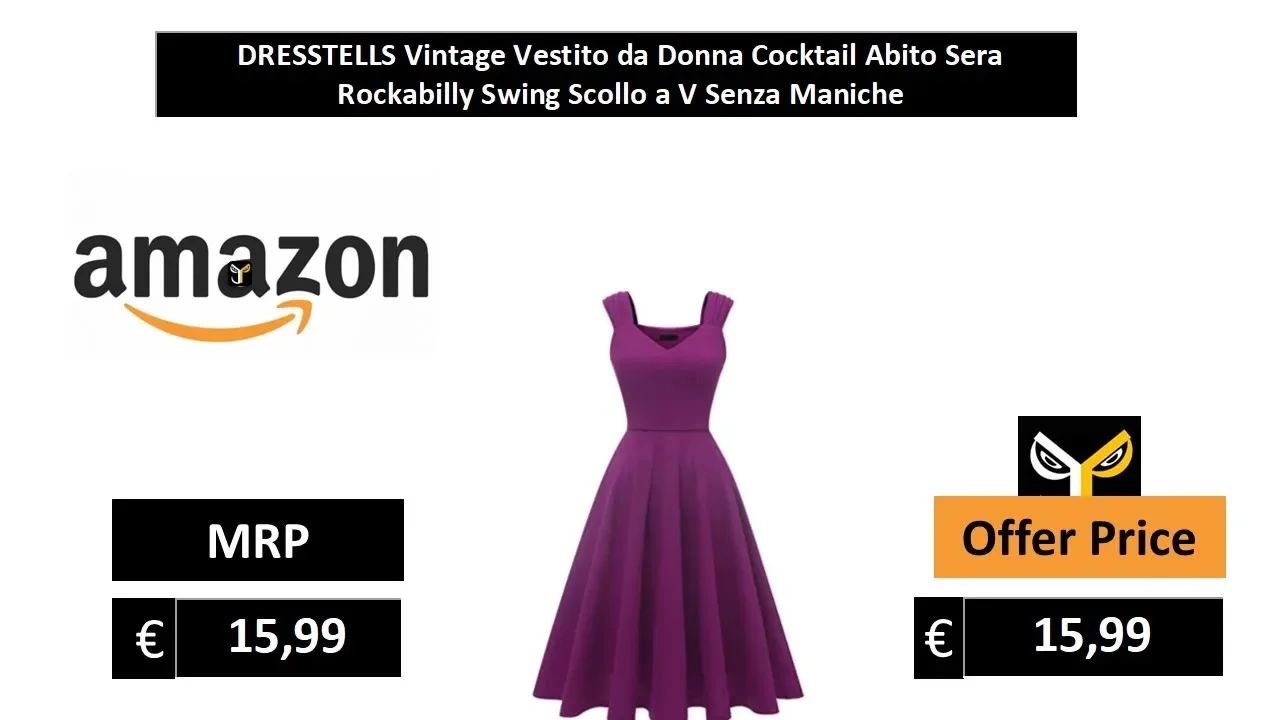Click the 15,99 value under MRP

[x=288, y=637]
